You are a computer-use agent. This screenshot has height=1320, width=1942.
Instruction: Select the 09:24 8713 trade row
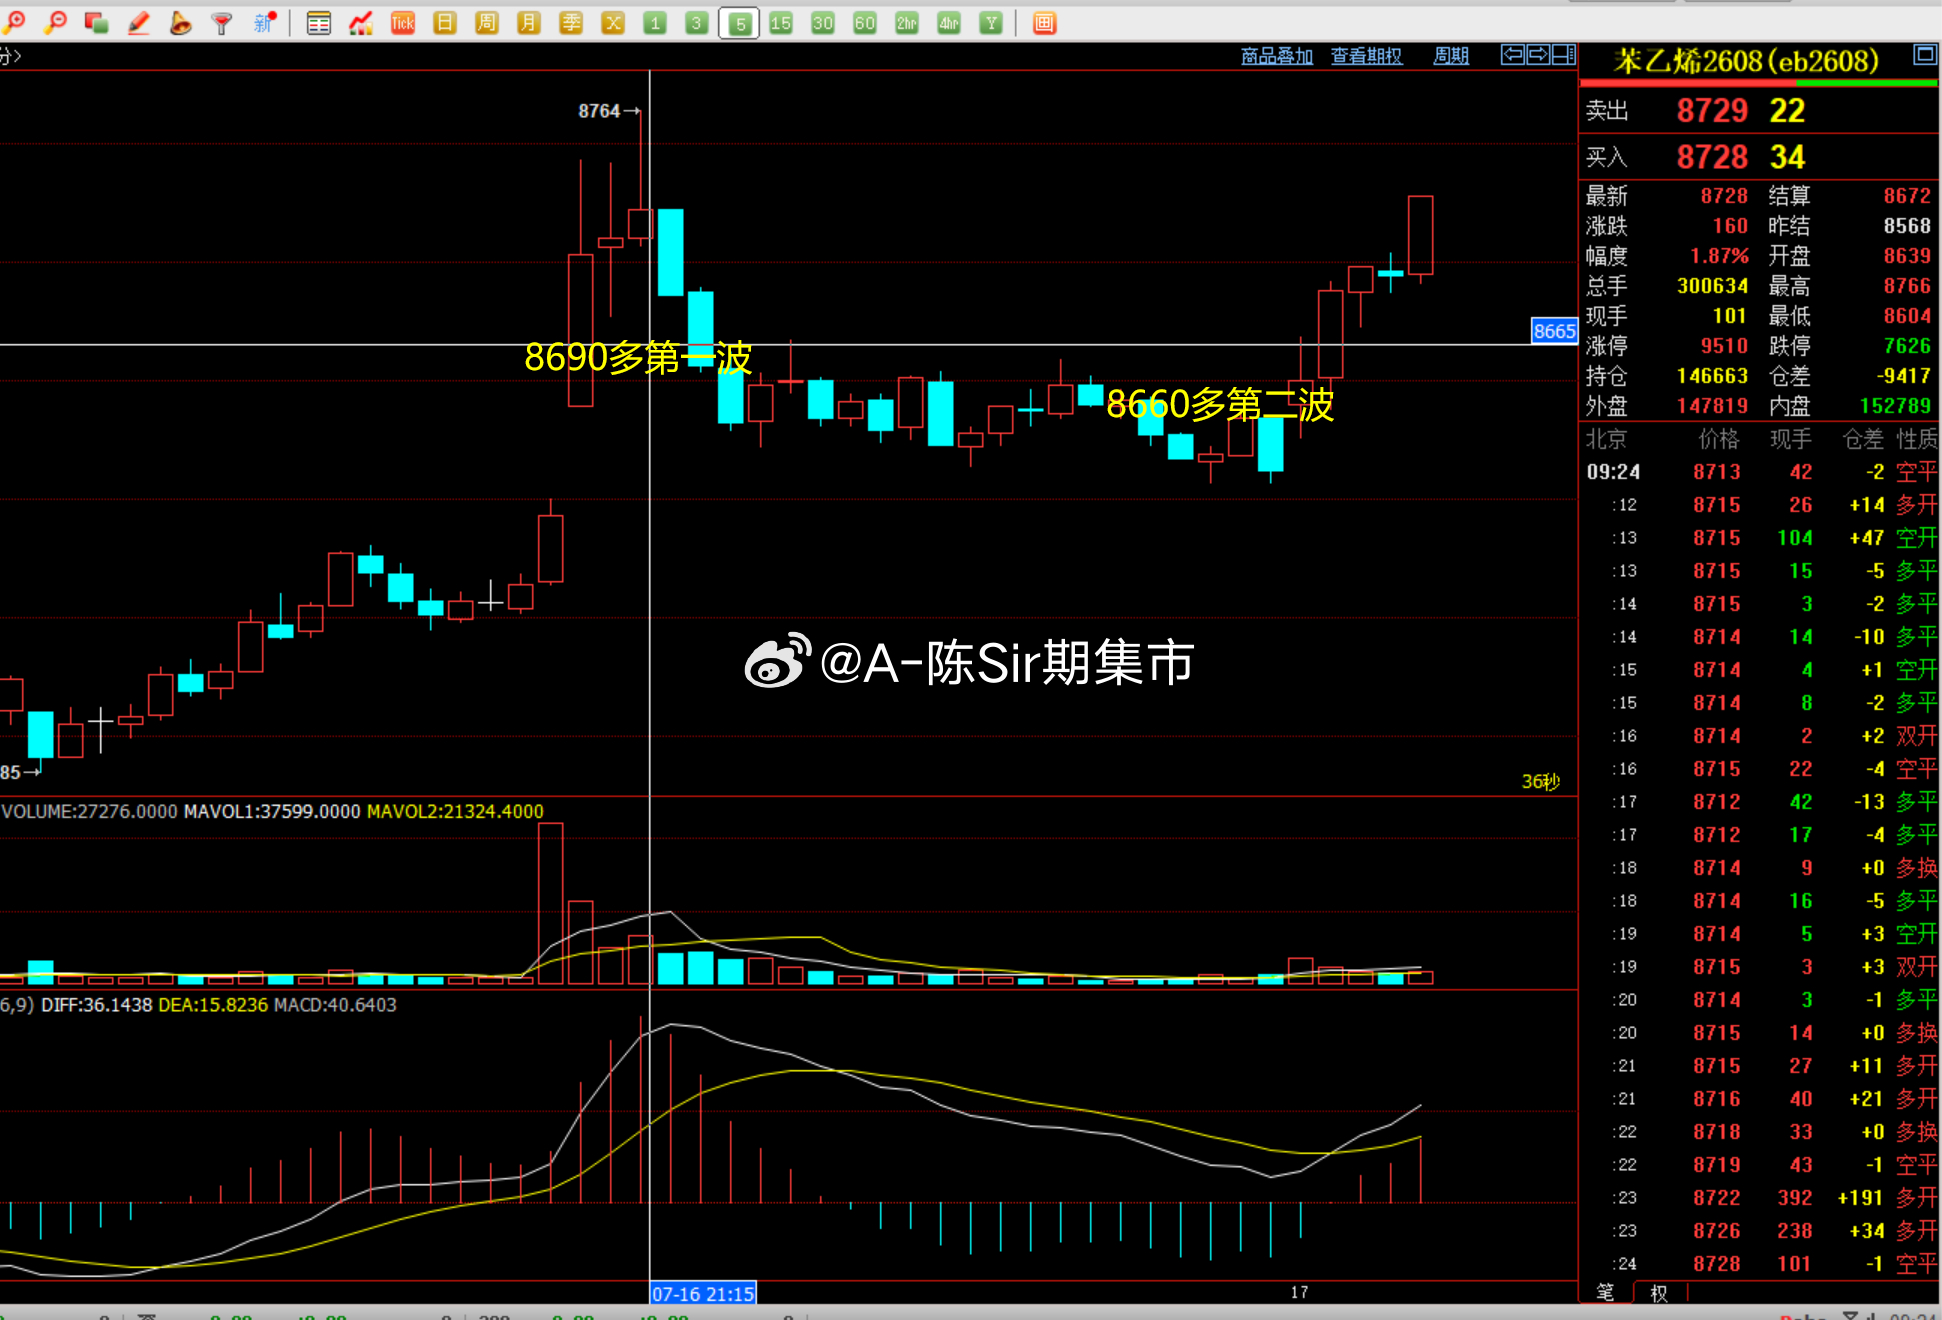tap(1760, 472)
